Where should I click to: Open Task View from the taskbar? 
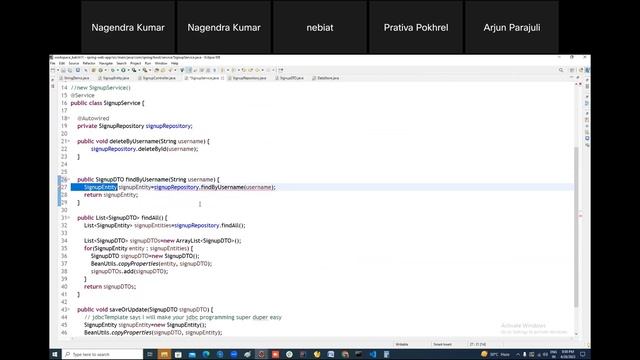(149, 354)
